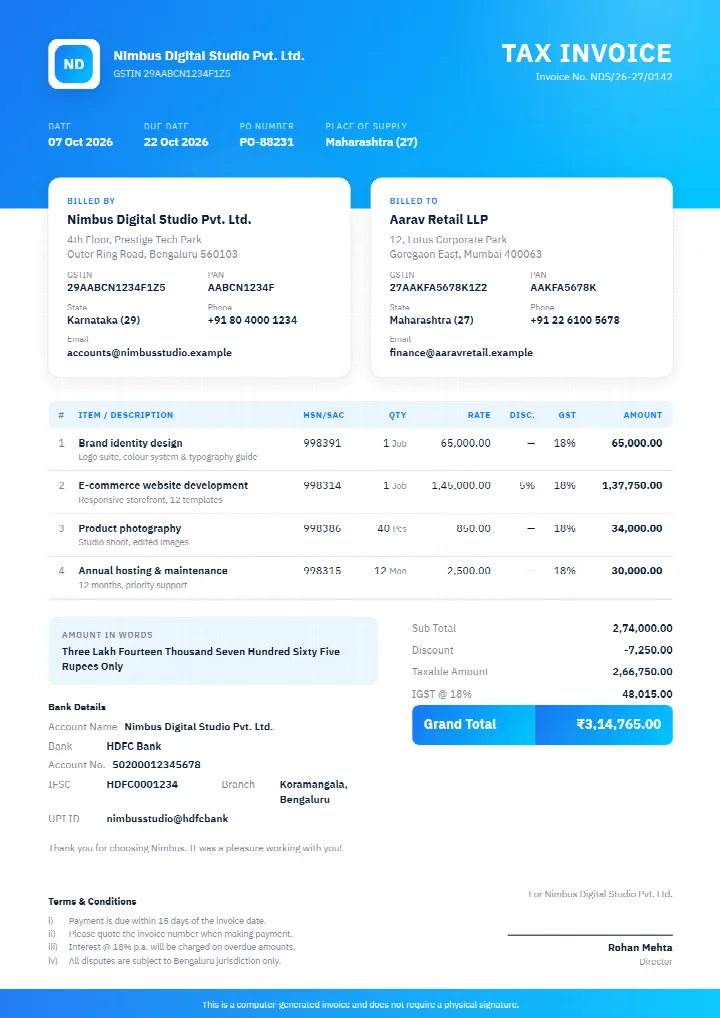Click the ITEM / DESCRIPTION column header

(126, 415)
